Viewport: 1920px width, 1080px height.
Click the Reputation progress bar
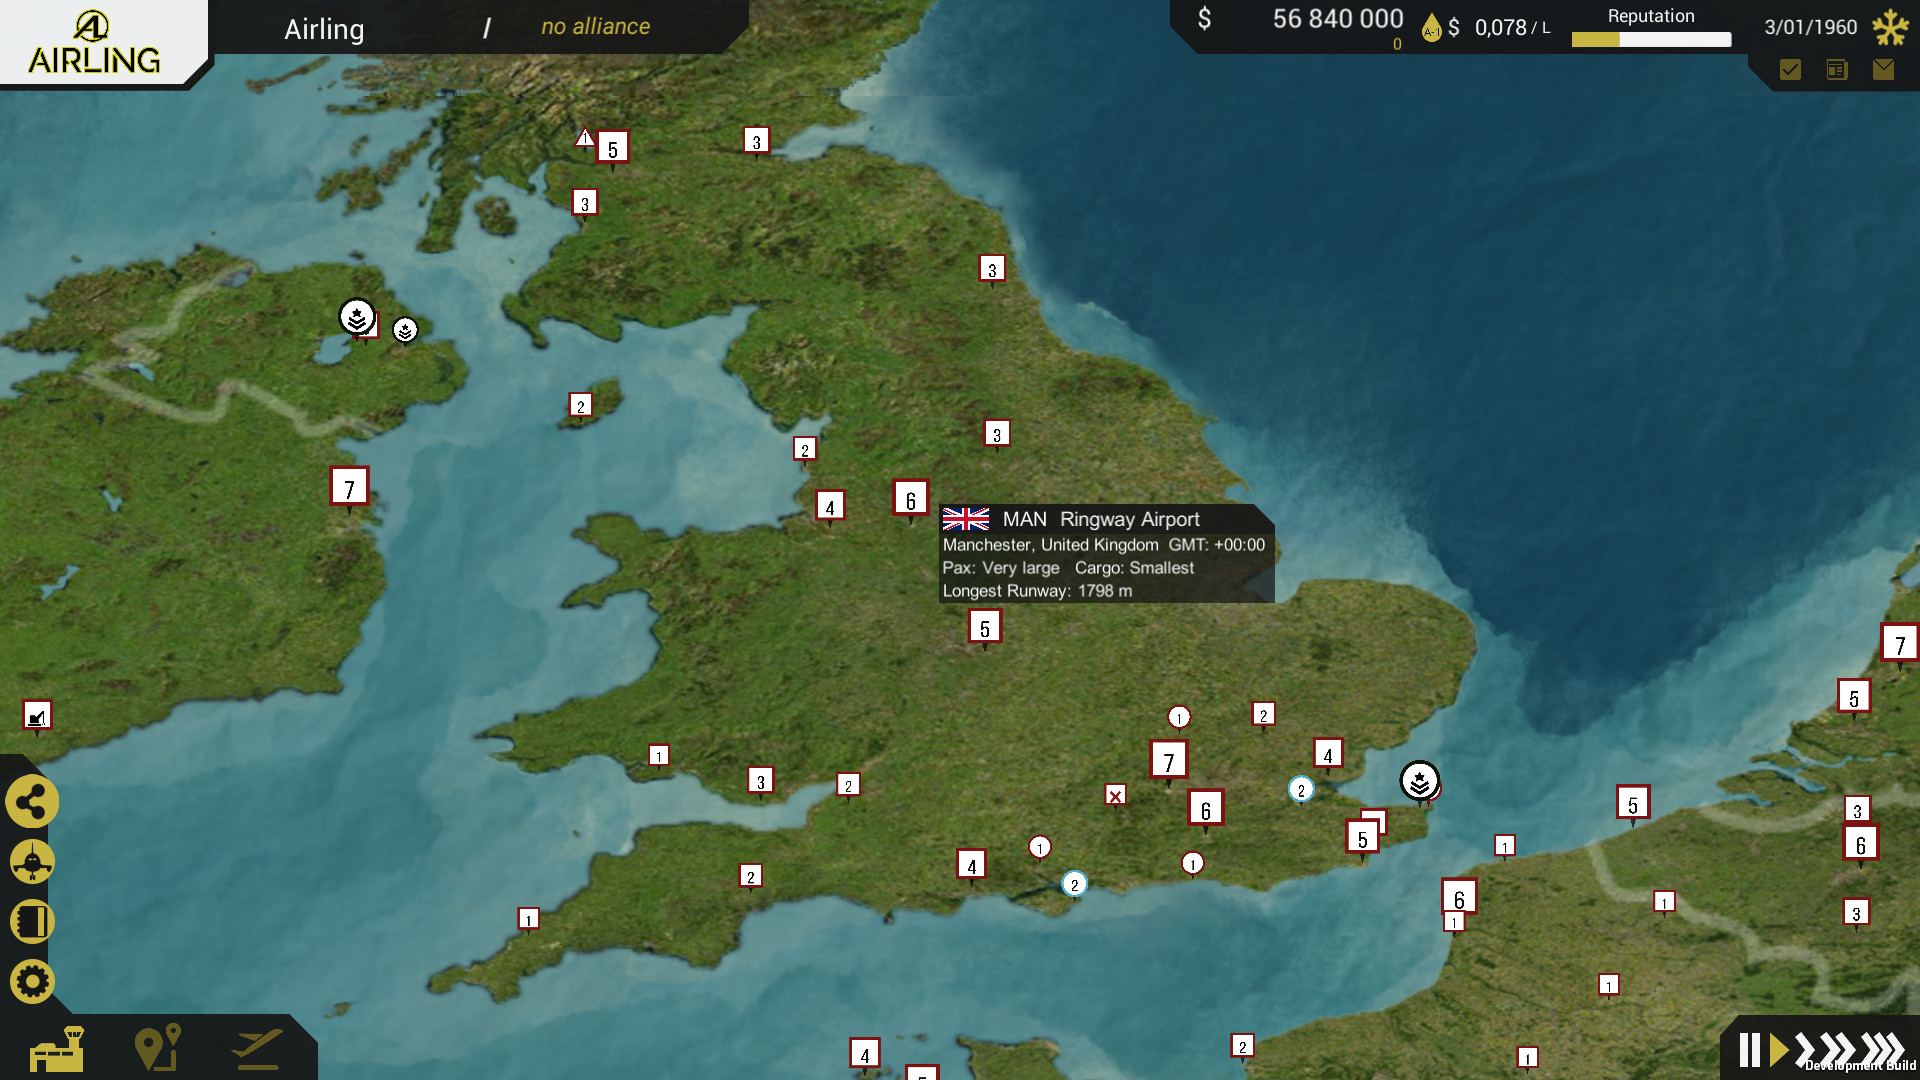point(1650,40)
